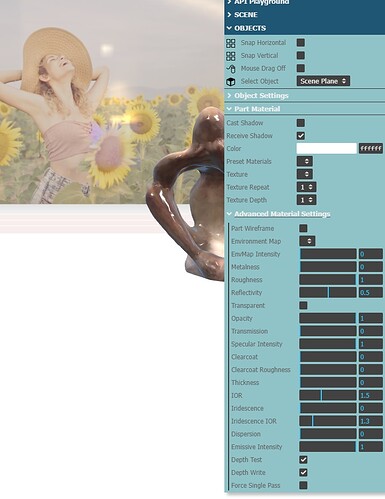Click the Texture Repeat stepper
The height and width of the screenshot is (499, 385).
click(x=306, y=187)
